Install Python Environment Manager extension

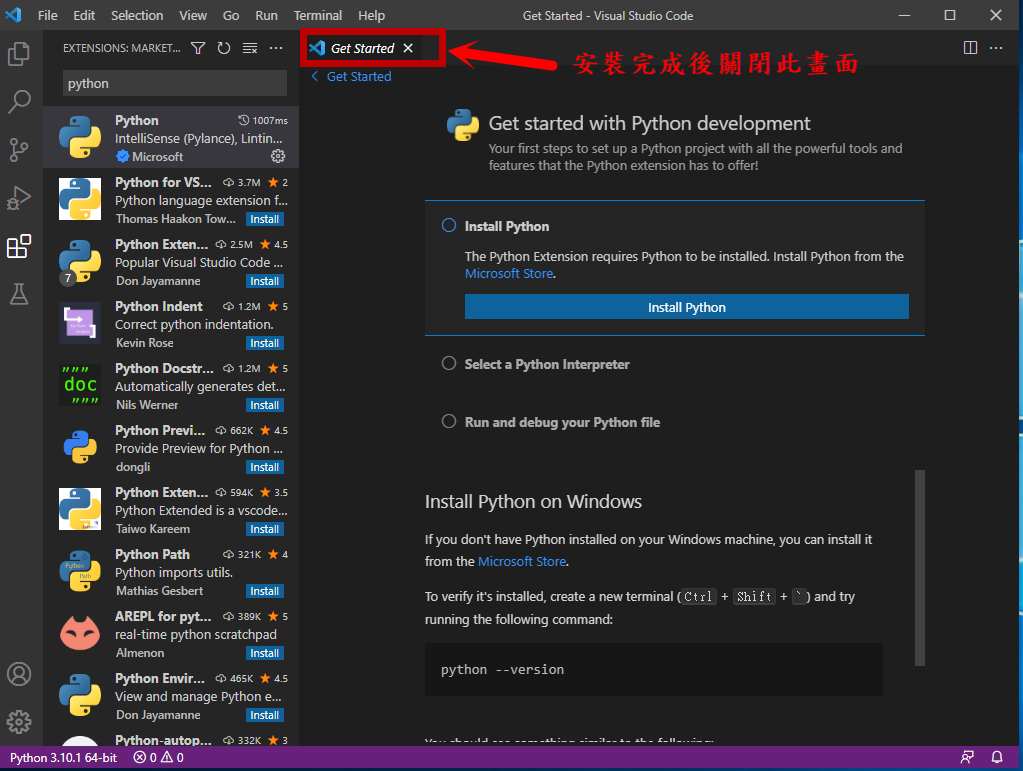pyautogui.click(x=264, y=715)
